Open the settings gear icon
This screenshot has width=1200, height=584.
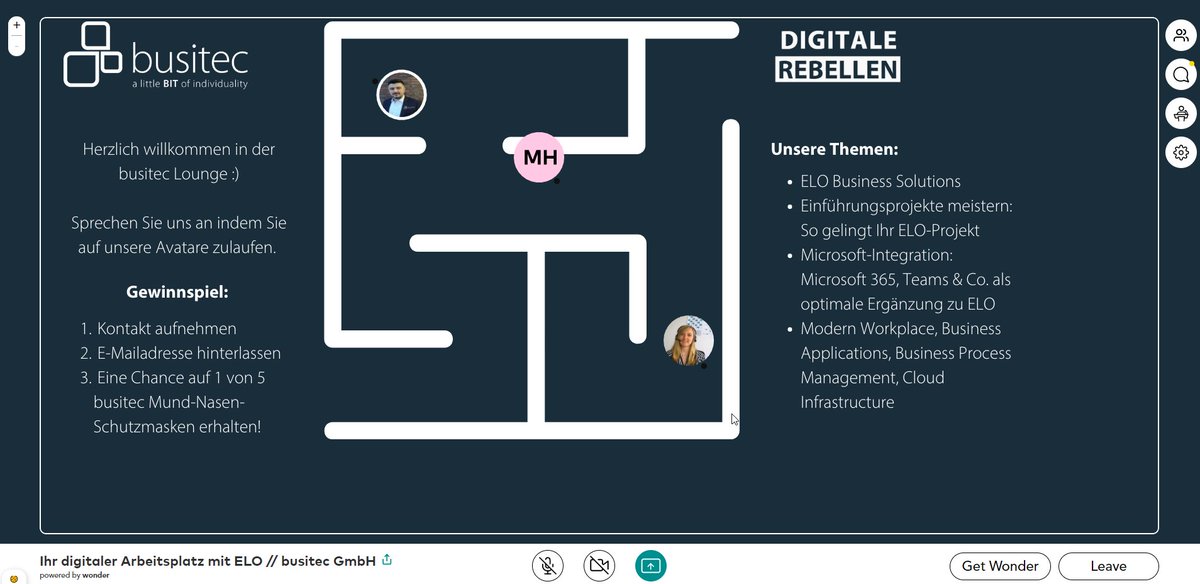tap(1181, 152)
